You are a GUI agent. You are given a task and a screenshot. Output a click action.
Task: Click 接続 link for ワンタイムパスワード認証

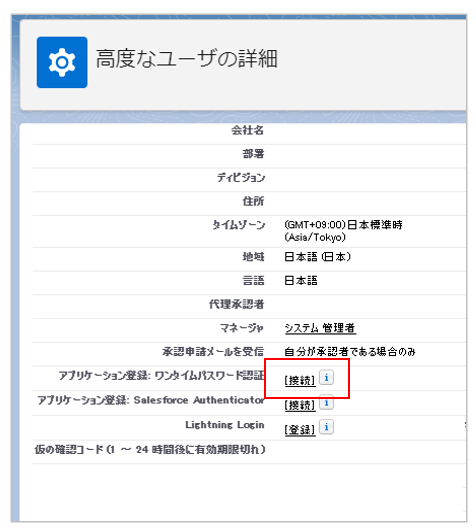(300, 380)
